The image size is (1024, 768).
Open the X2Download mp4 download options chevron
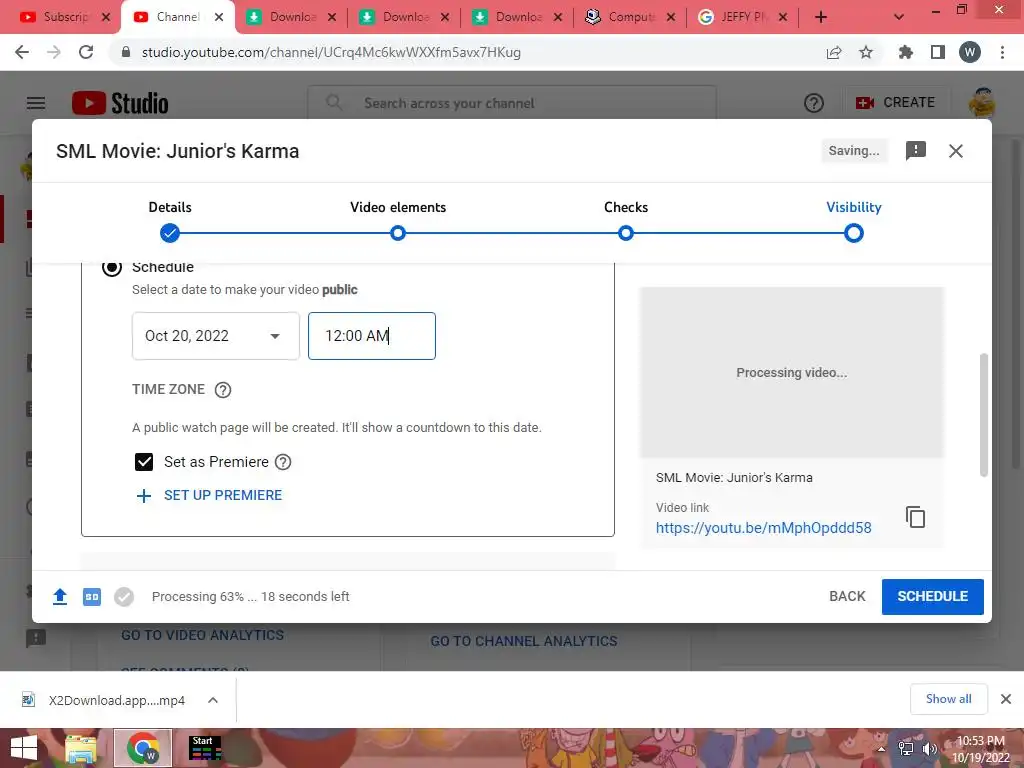click(213, 700)
